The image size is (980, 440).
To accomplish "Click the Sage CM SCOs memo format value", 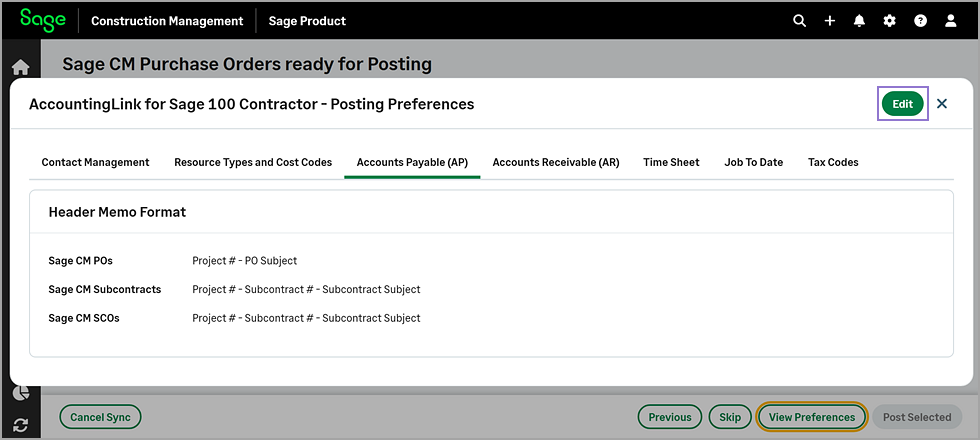I will click(306, 318).
